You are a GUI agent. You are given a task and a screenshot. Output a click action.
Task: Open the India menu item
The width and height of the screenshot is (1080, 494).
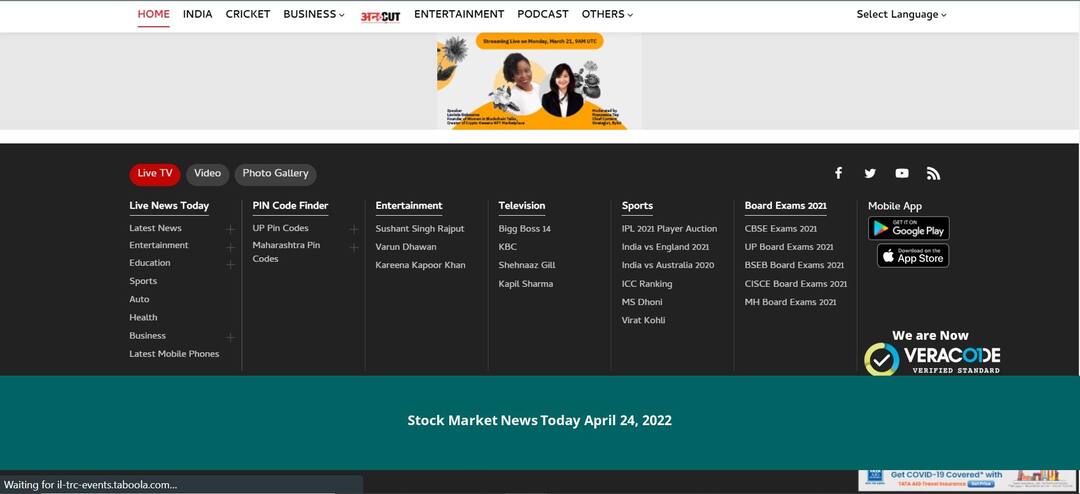pos(198,14)
